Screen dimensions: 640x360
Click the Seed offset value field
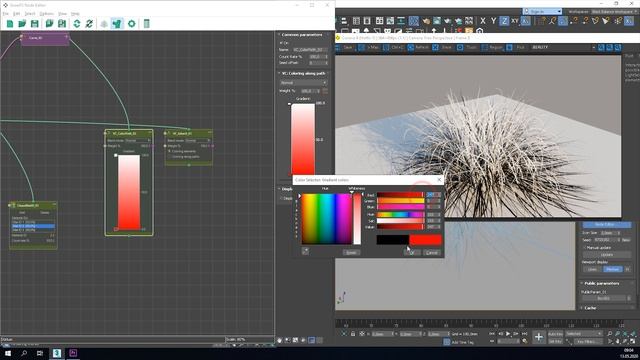[318, 63]
